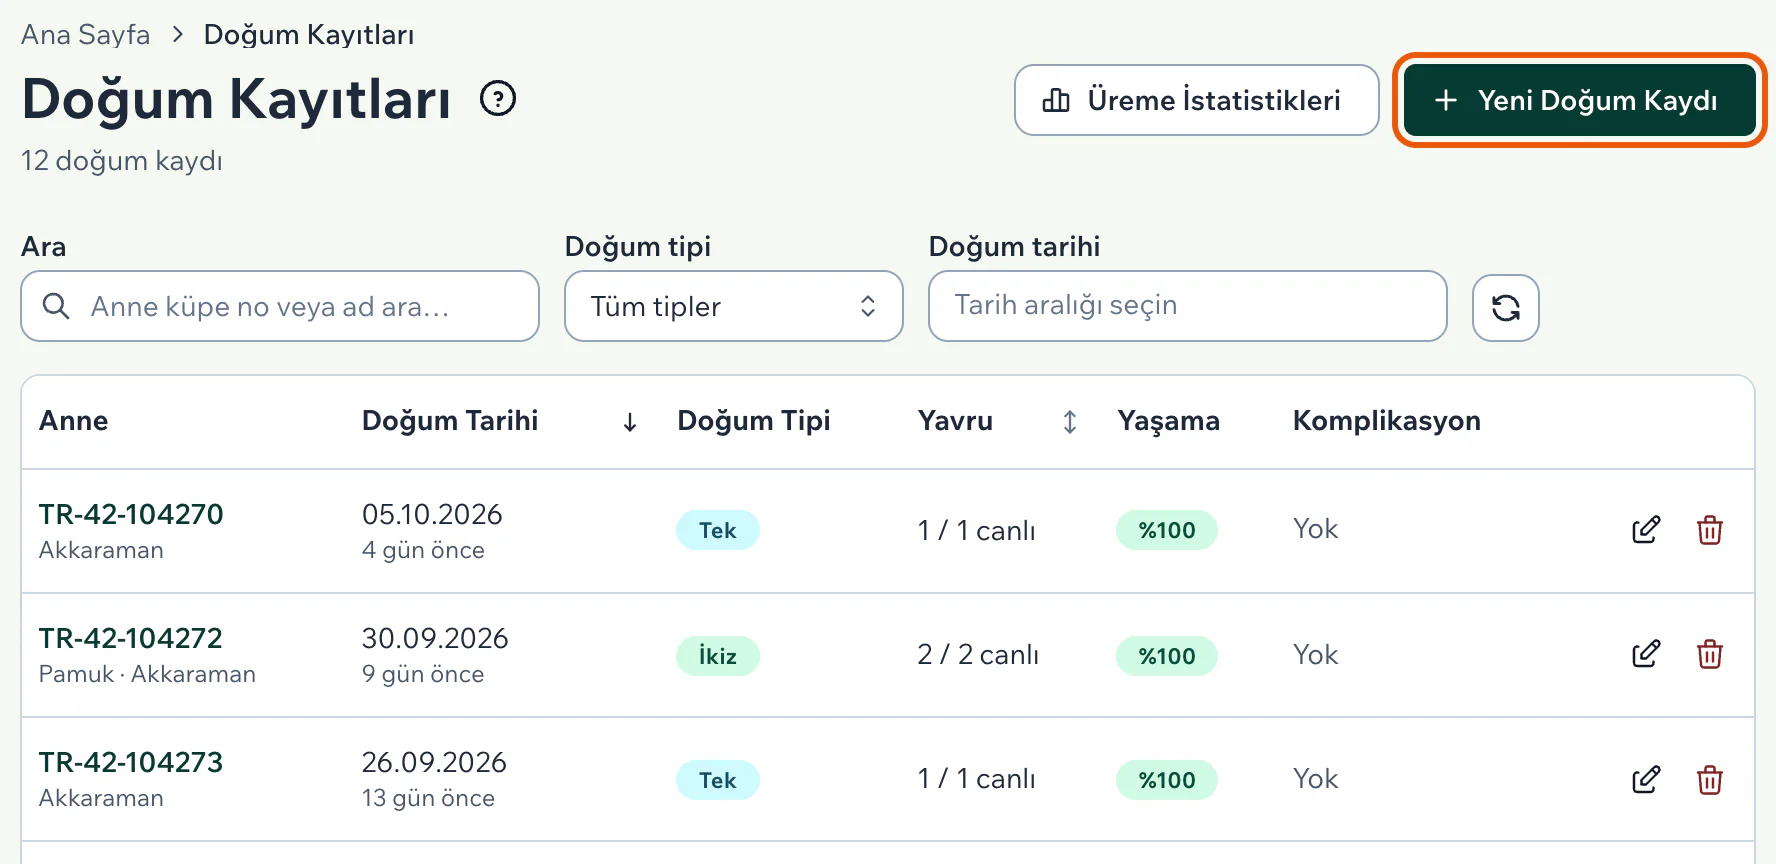Toggle sort on Yavru column arrows
Viewport: 1776px width, 864px height.
click(1069, 422)
